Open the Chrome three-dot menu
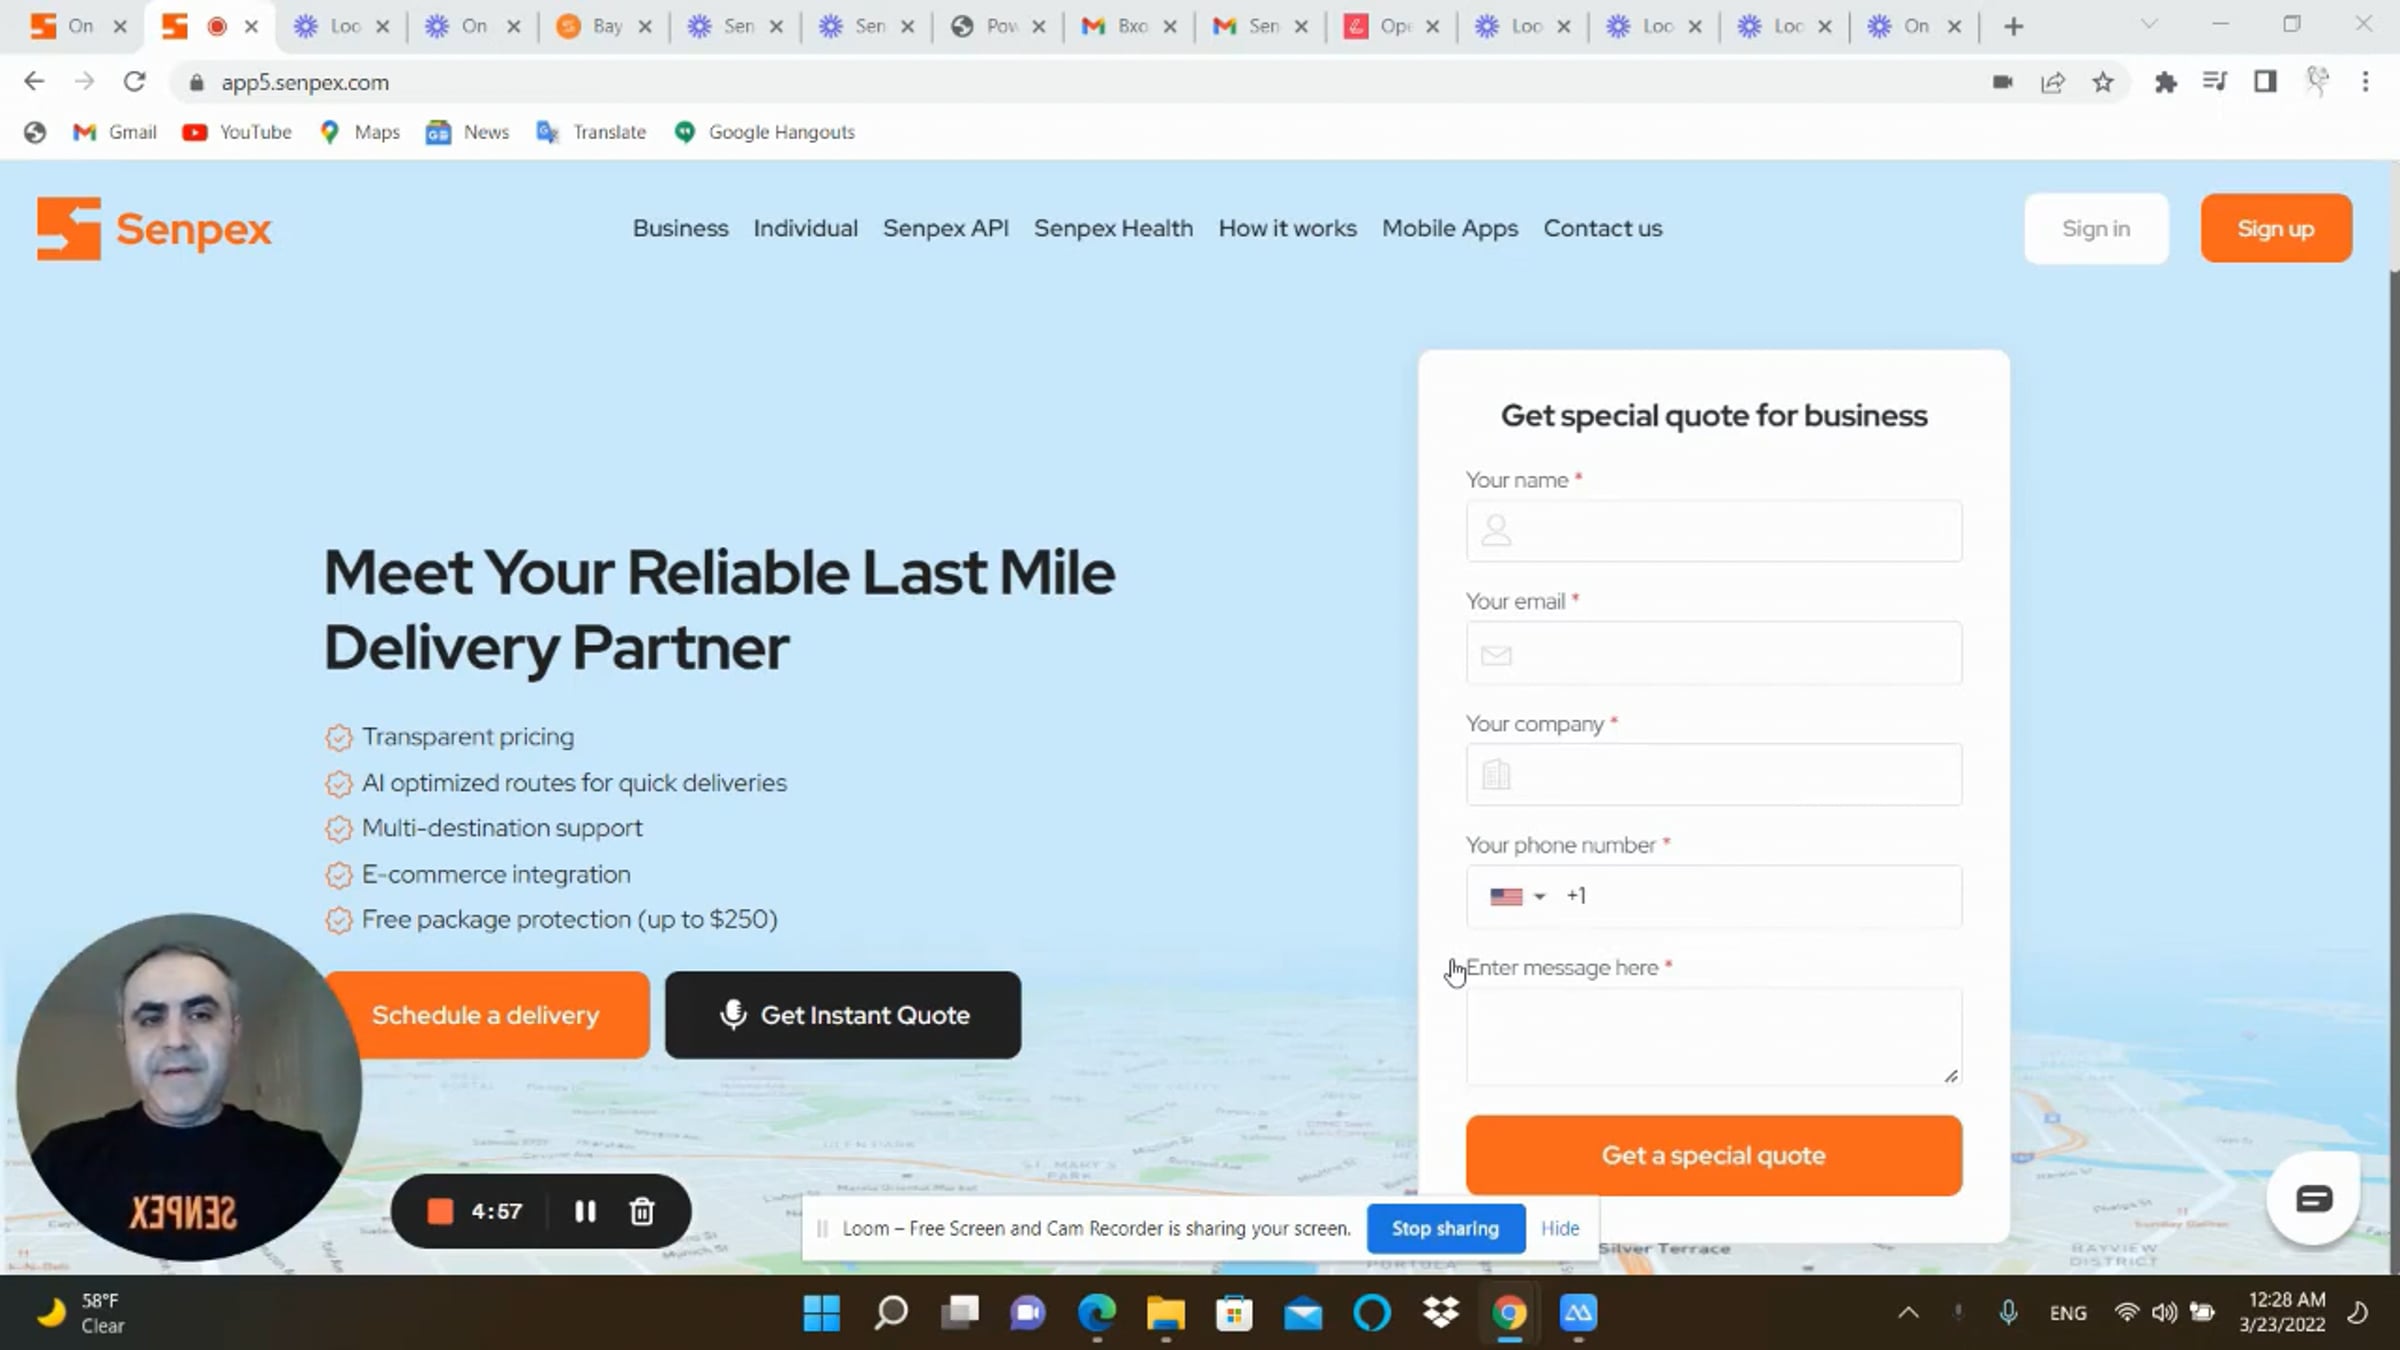Screen dimensions: 2400x1350 [x=2365, y=82]
